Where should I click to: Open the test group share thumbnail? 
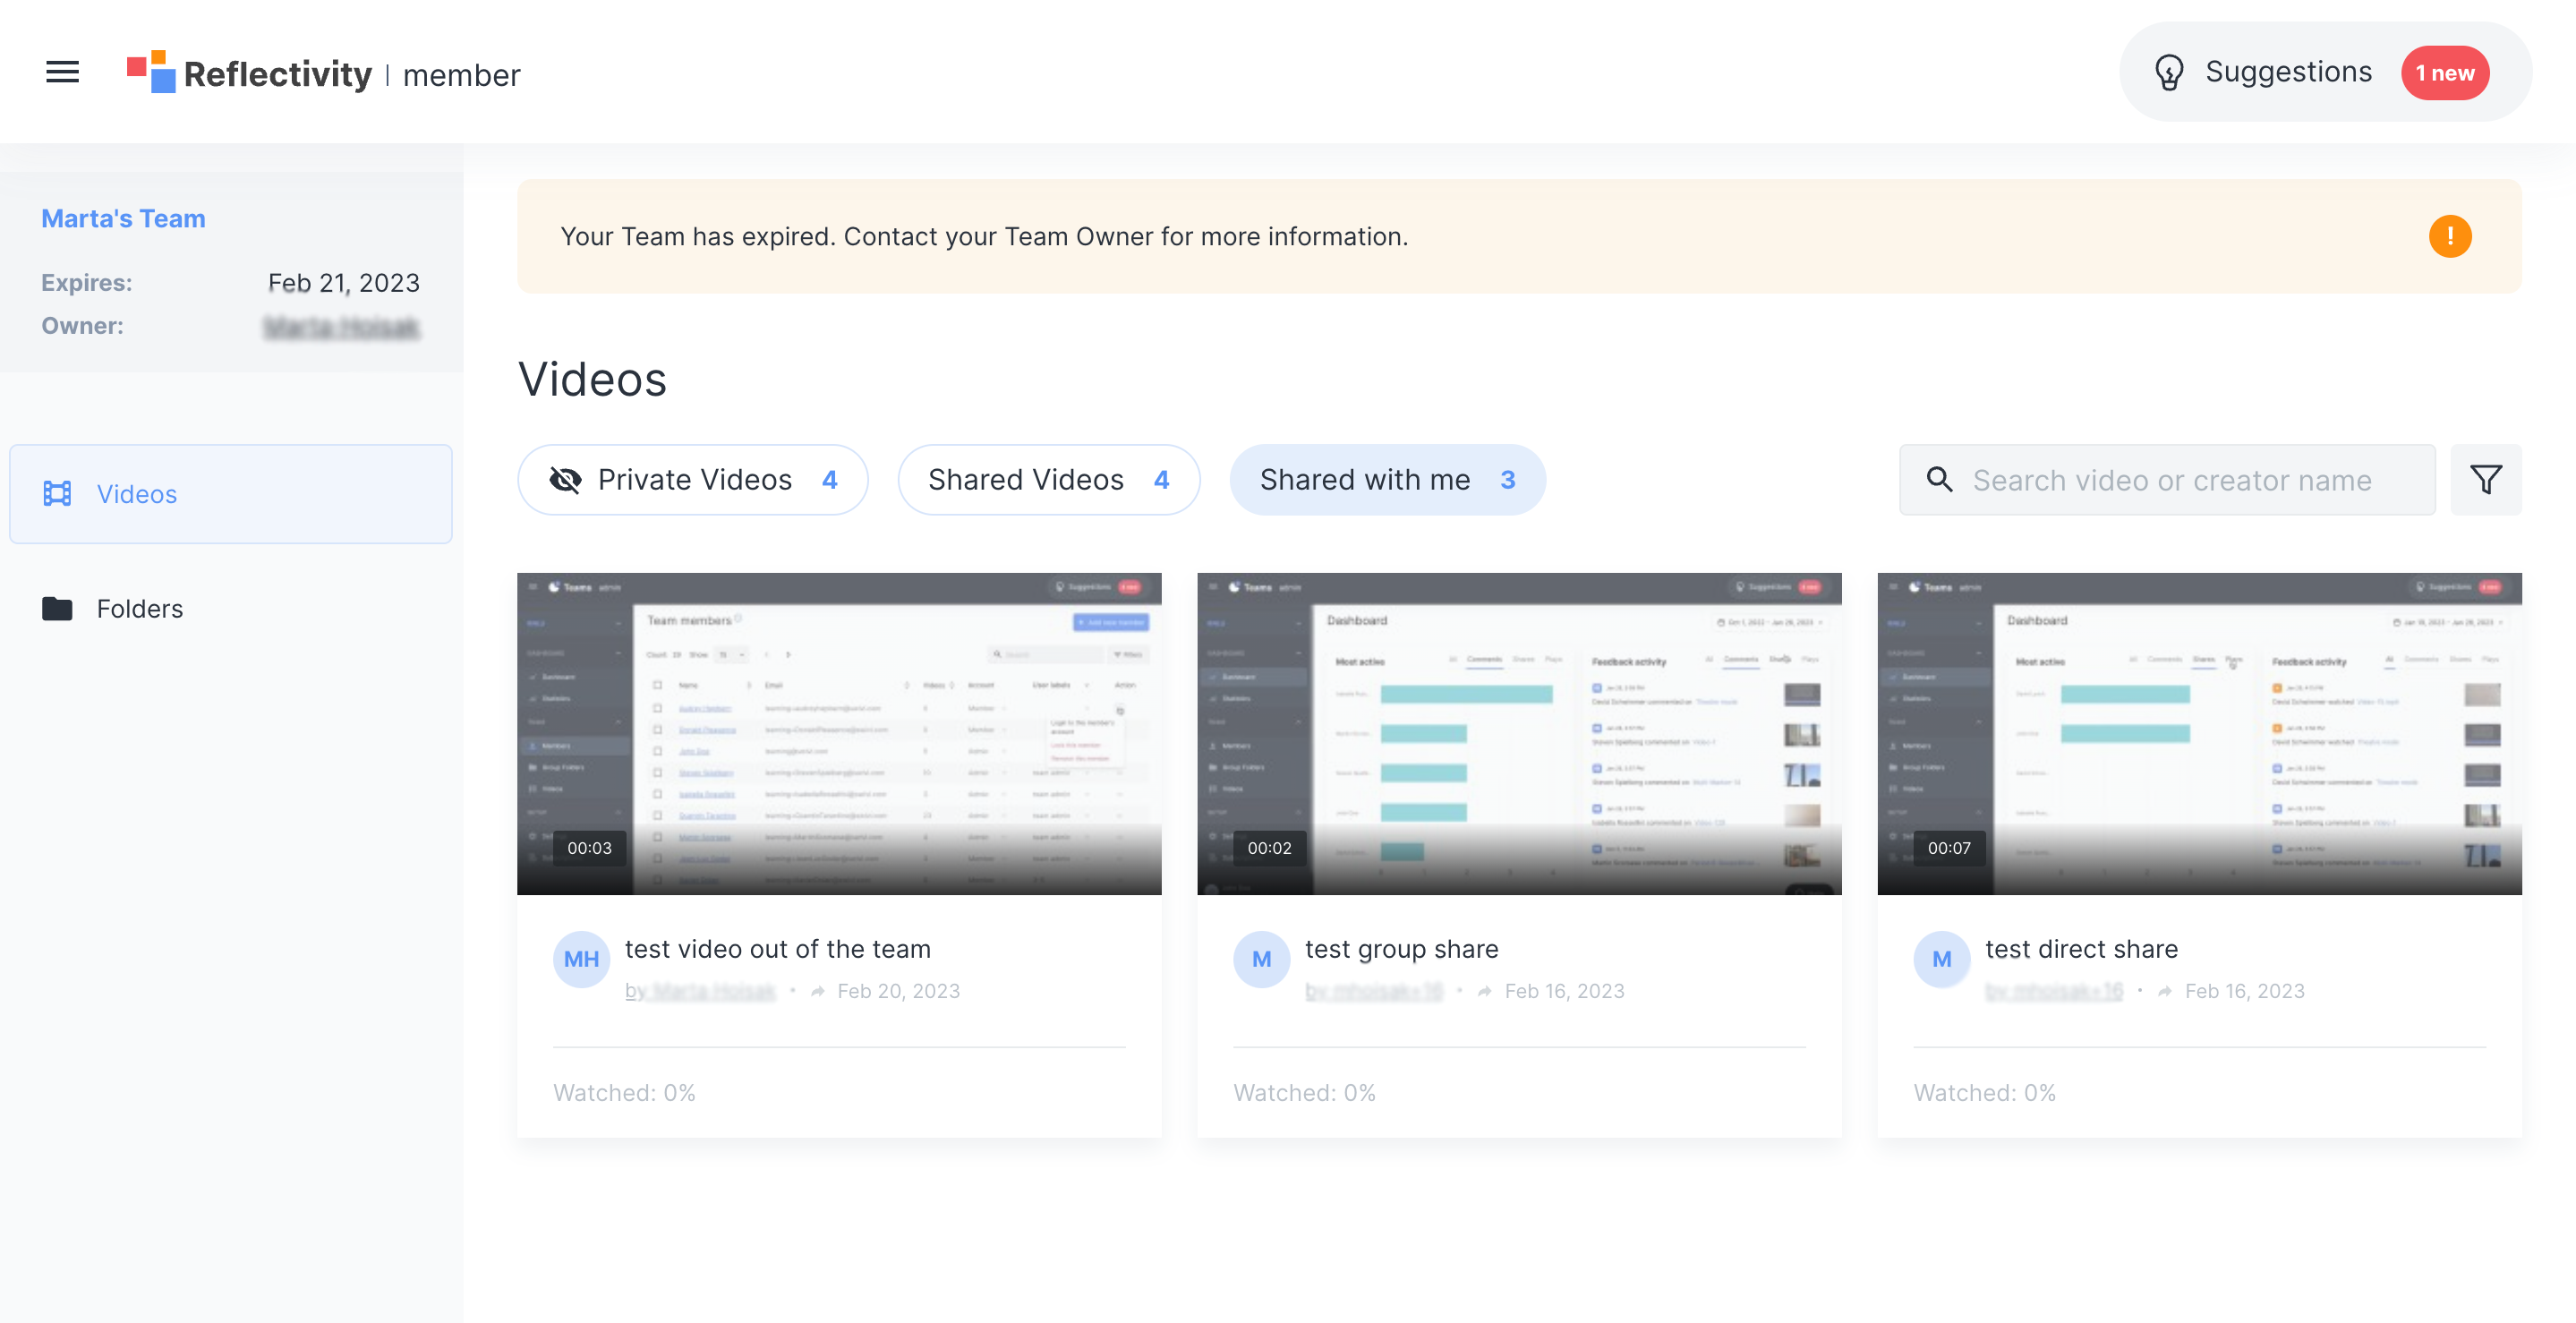point(1518,733)
